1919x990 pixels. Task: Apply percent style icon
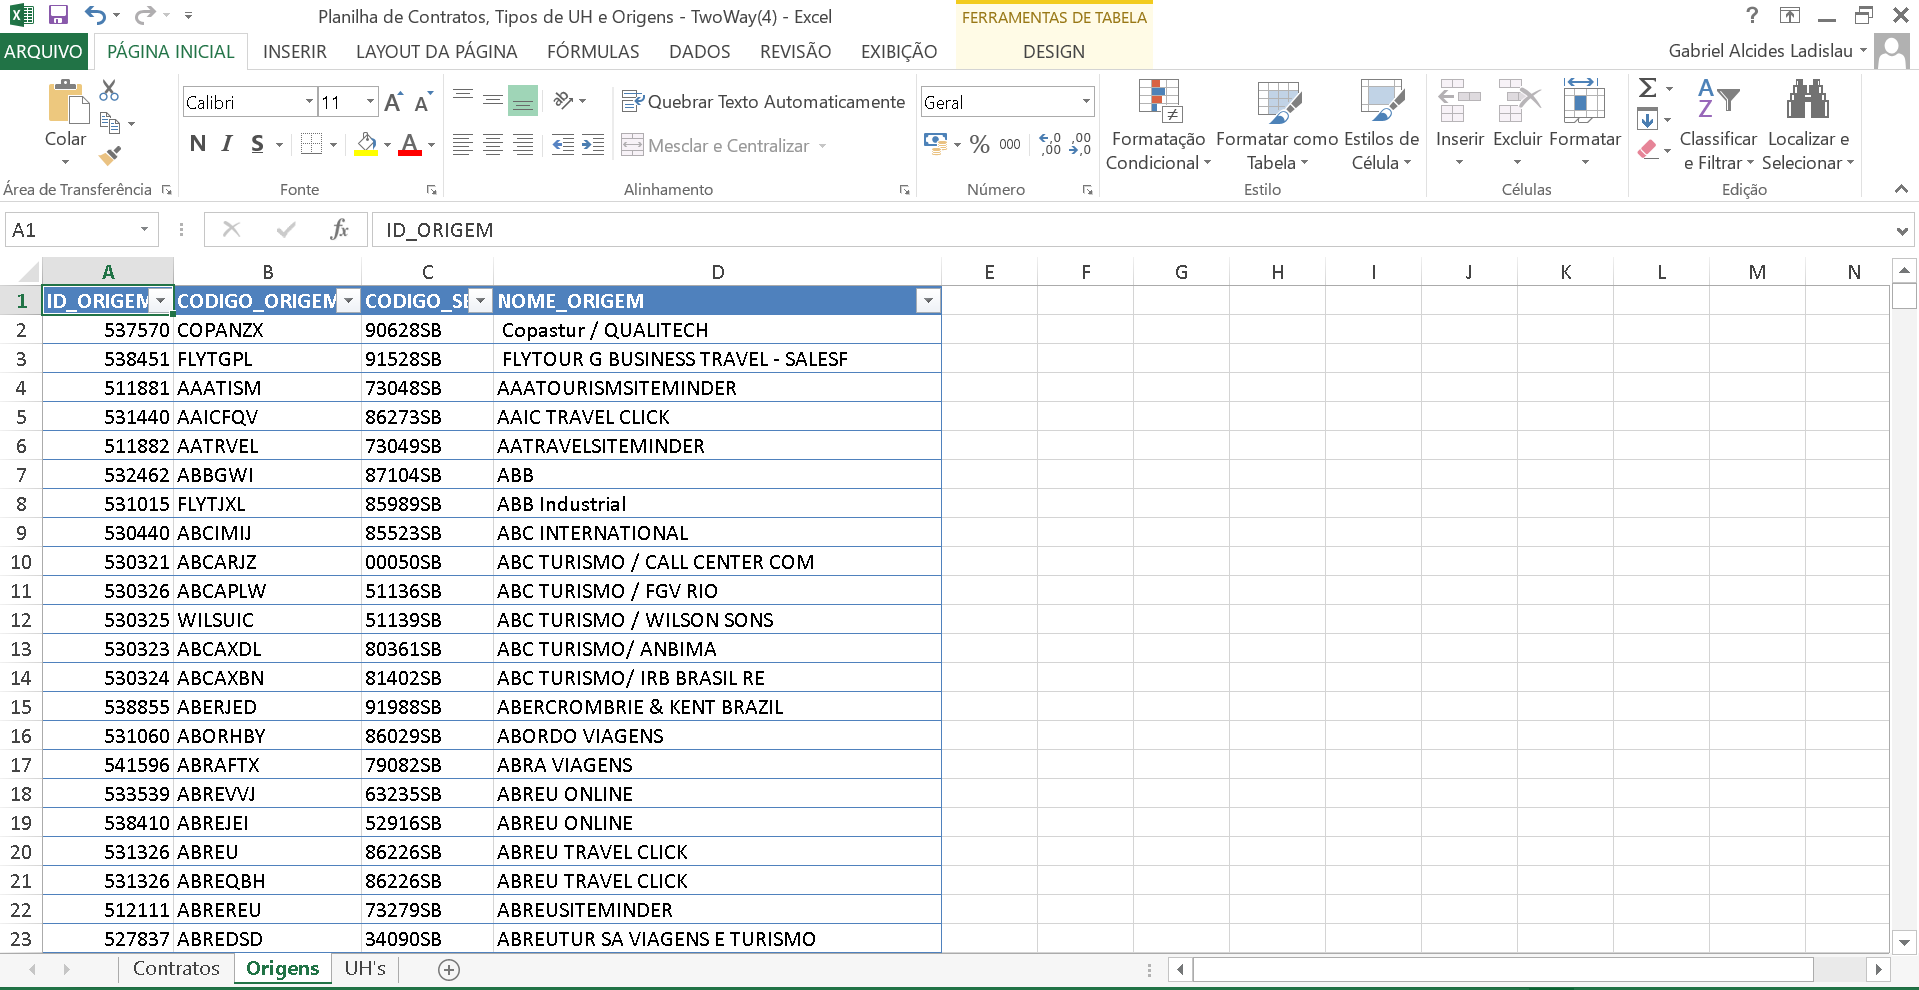(980, 145)
